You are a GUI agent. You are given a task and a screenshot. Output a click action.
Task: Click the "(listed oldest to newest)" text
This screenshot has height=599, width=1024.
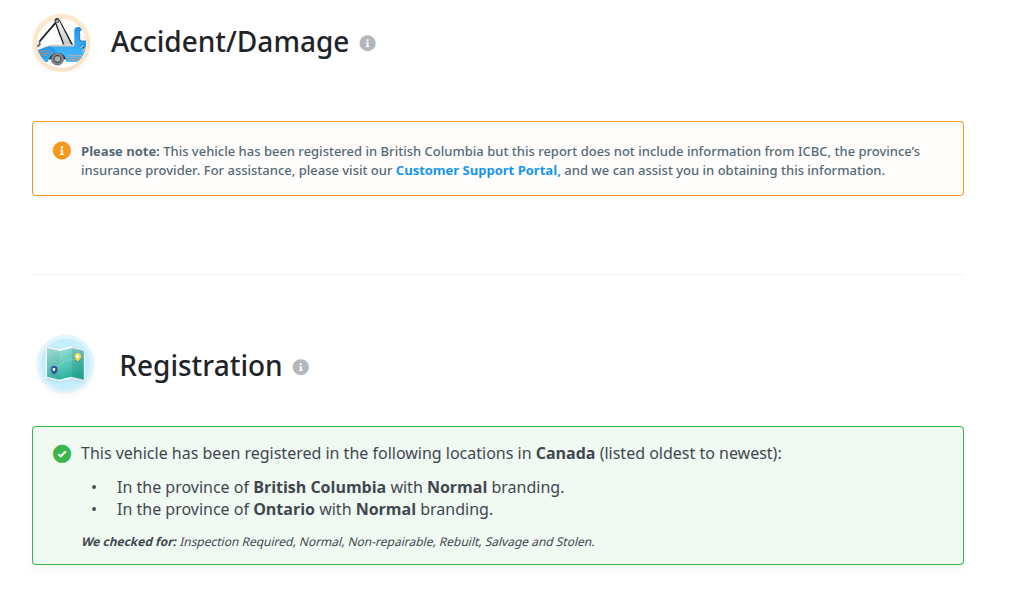coord(689,453)
